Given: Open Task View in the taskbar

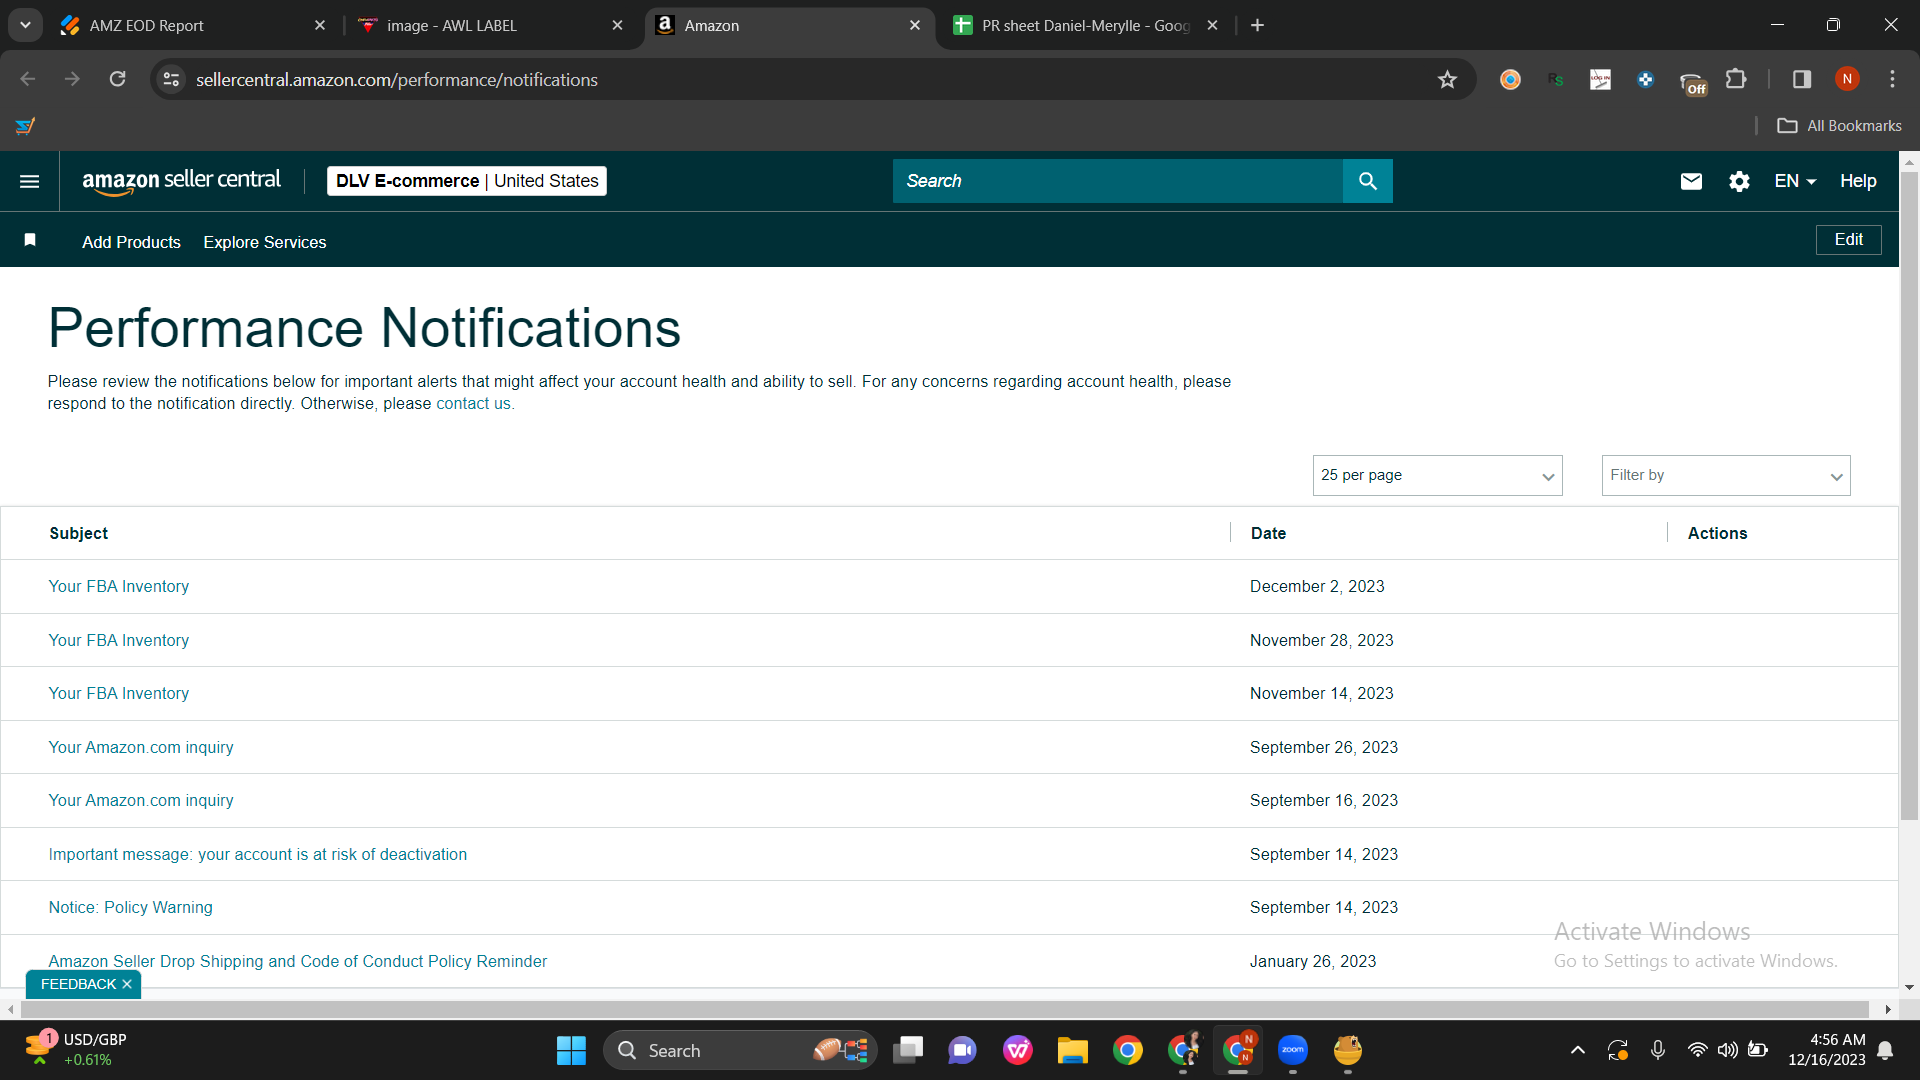Looking at the screenshot, I should [908, 1050].
